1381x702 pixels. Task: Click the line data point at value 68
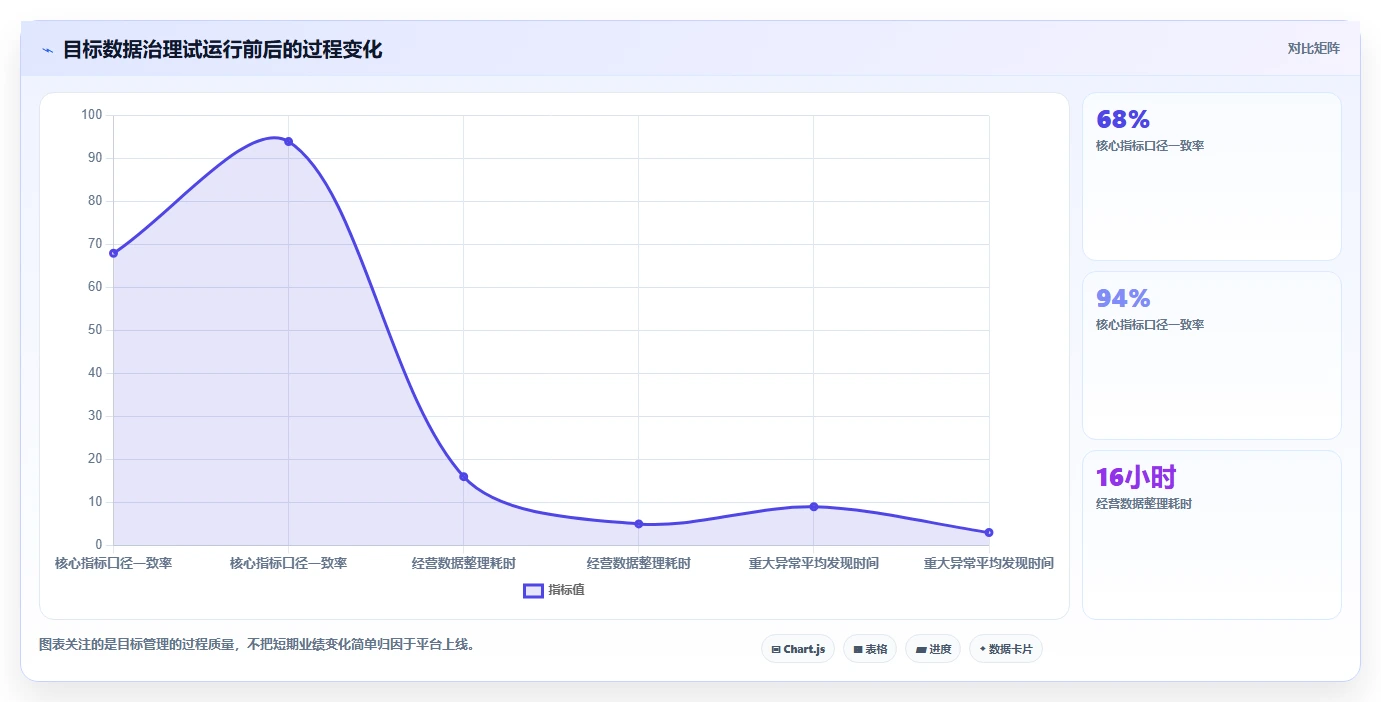(113, 253)
